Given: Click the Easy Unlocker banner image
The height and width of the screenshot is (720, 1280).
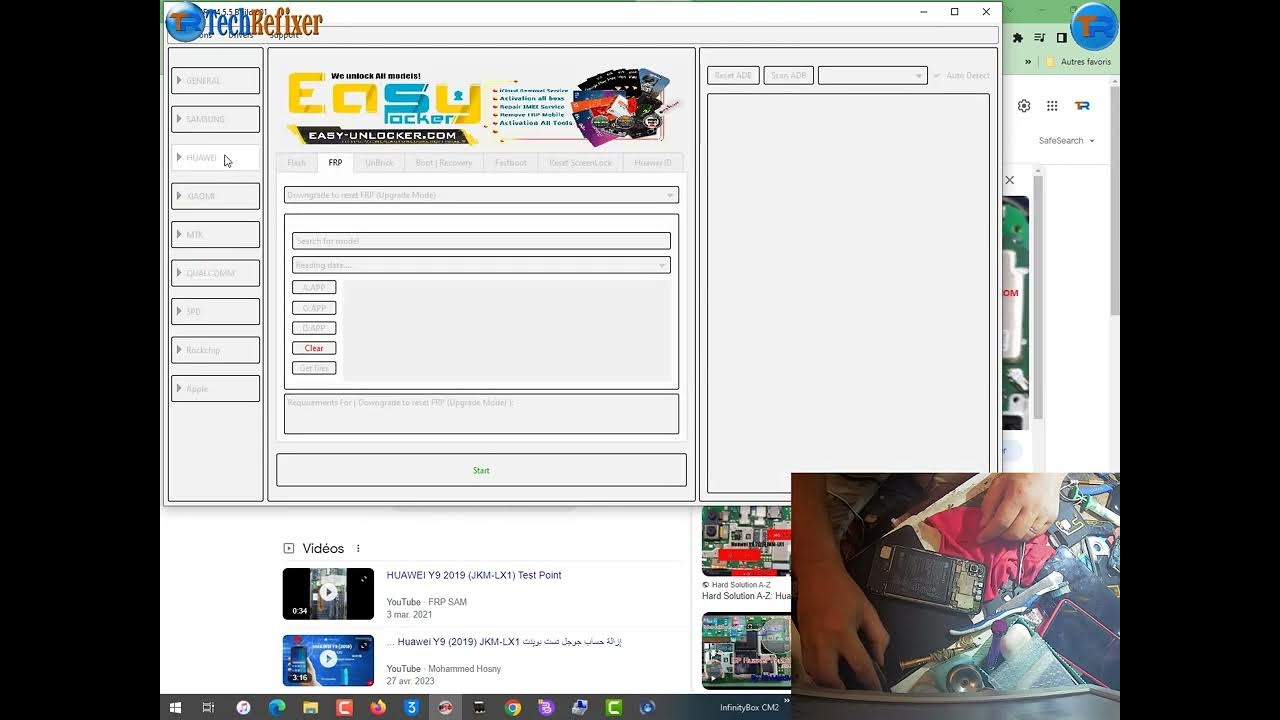Looking at the screenshot, I should (482, 106).
